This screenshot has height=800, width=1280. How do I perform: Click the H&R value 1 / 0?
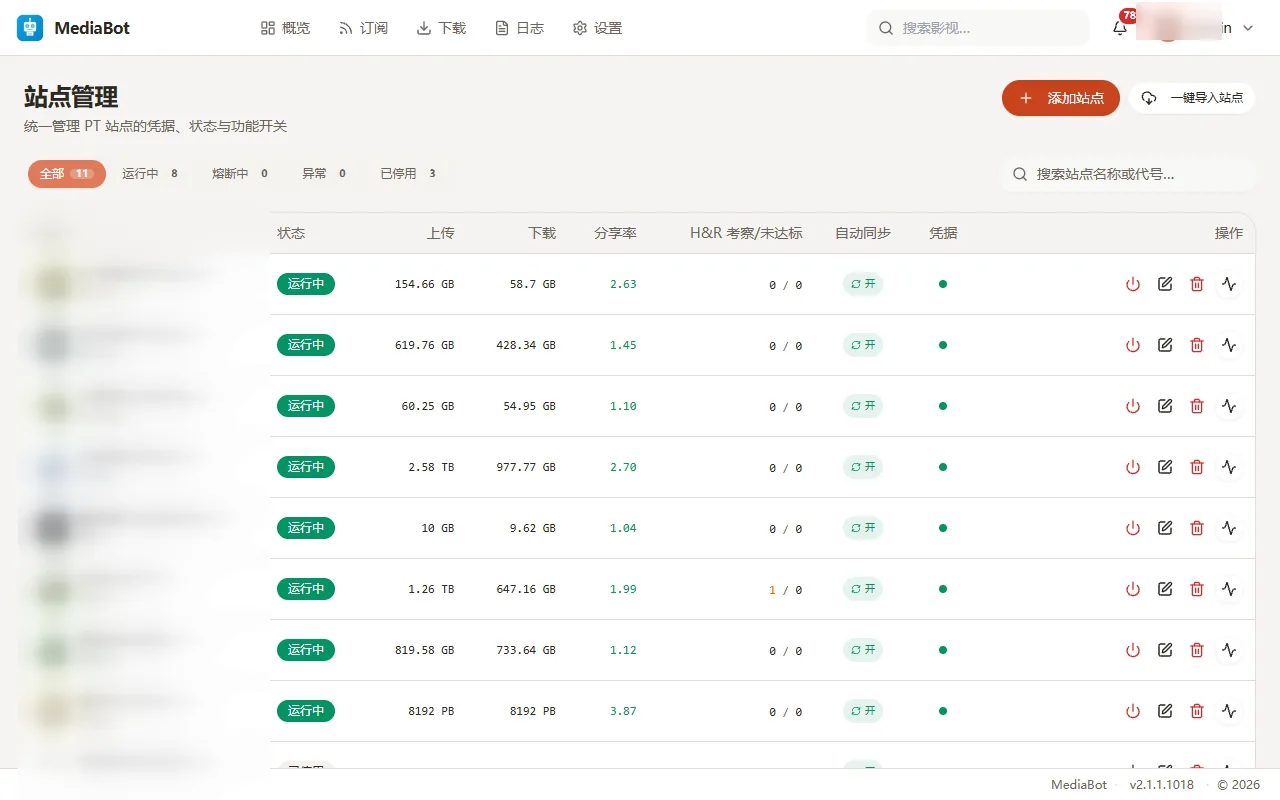(785, 590)
